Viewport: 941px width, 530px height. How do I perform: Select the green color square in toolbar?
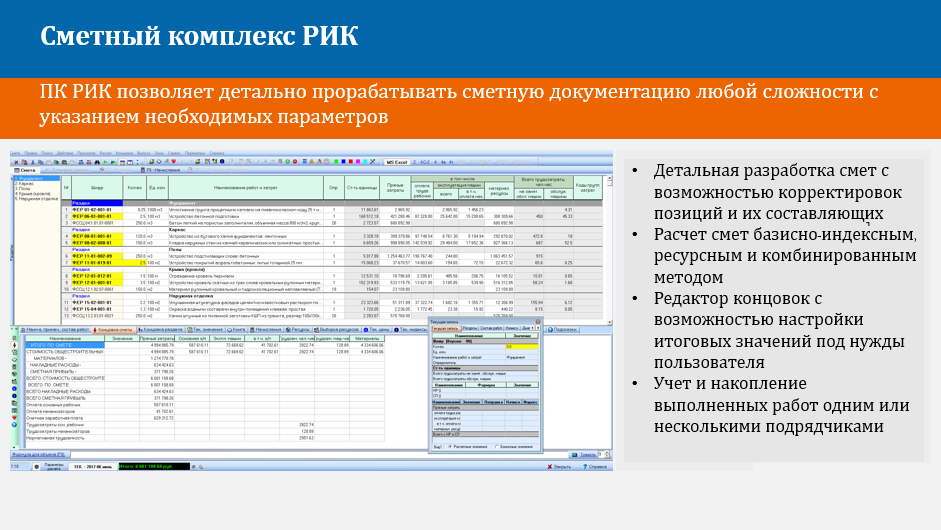(x=336, y=161)
